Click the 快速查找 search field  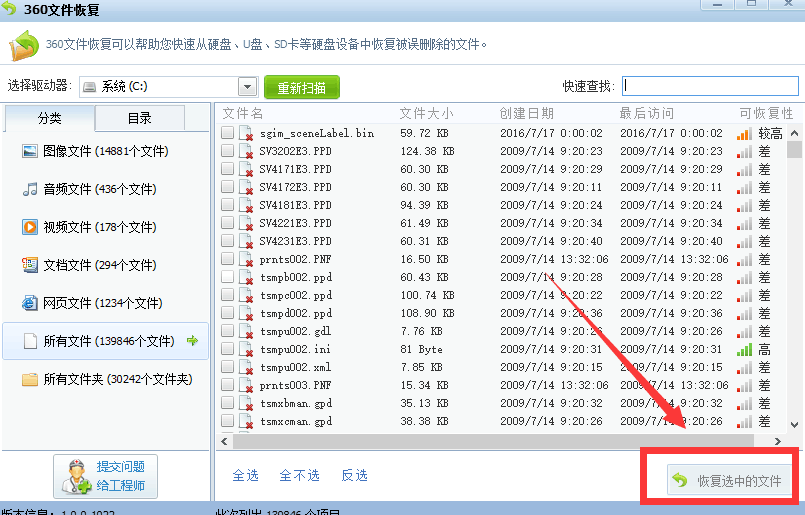tap(711, 86)
